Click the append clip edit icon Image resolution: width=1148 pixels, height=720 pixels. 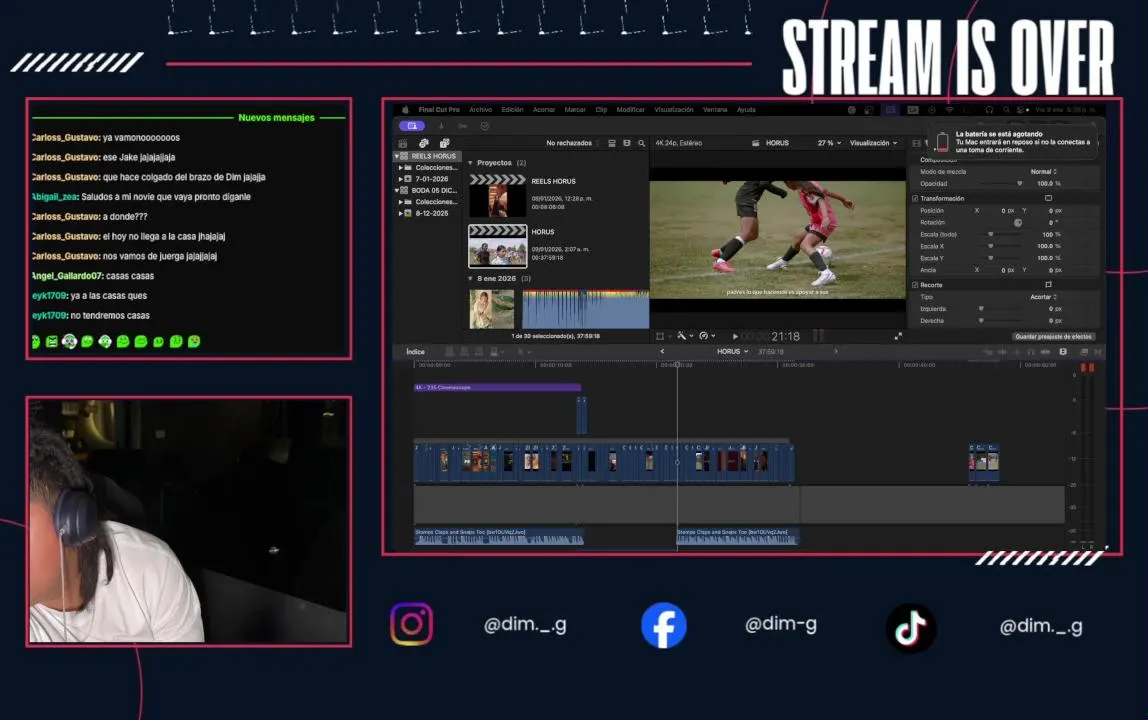(479, 352)
